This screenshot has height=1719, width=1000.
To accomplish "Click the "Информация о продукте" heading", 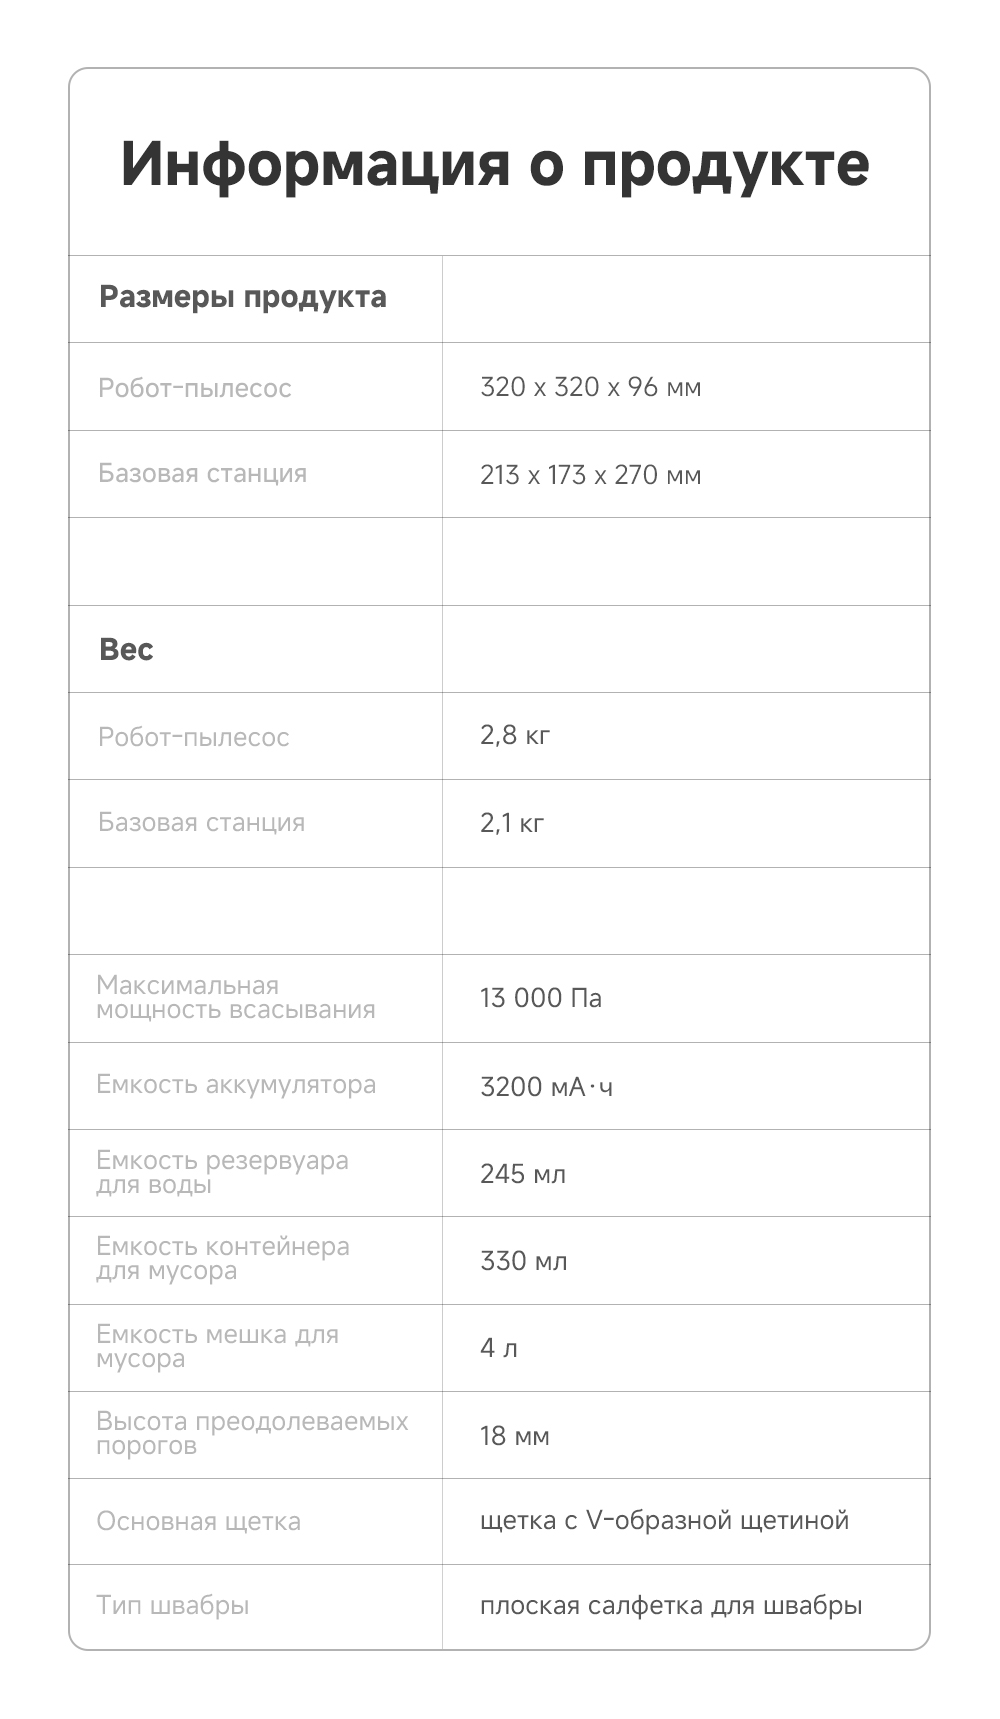I will (495, 164).
